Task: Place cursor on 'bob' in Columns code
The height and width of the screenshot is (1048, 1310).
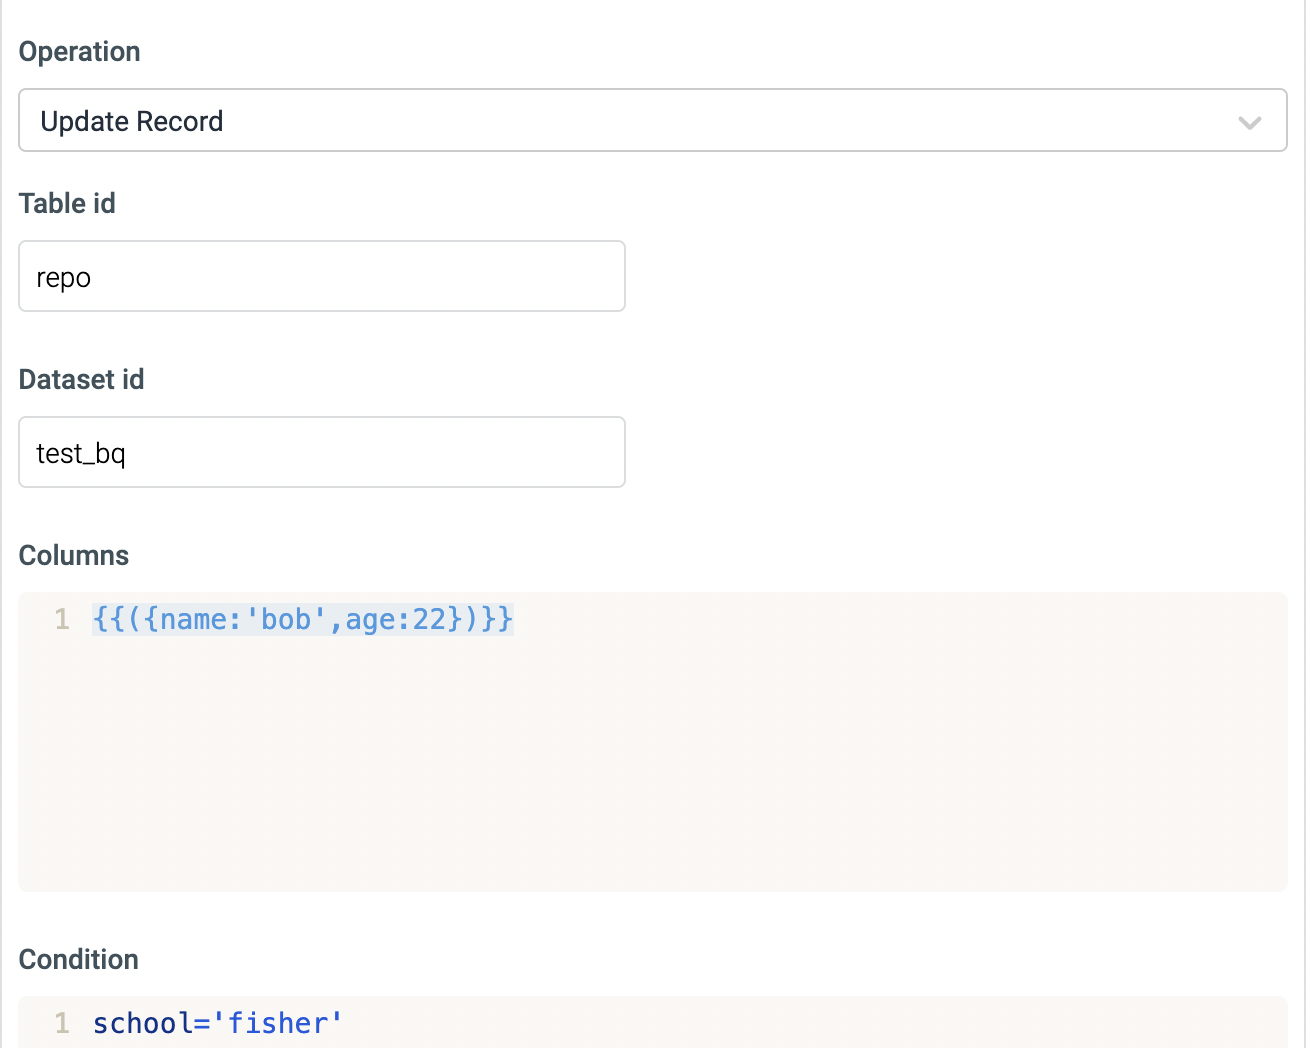Action: [x=286, y=620]
